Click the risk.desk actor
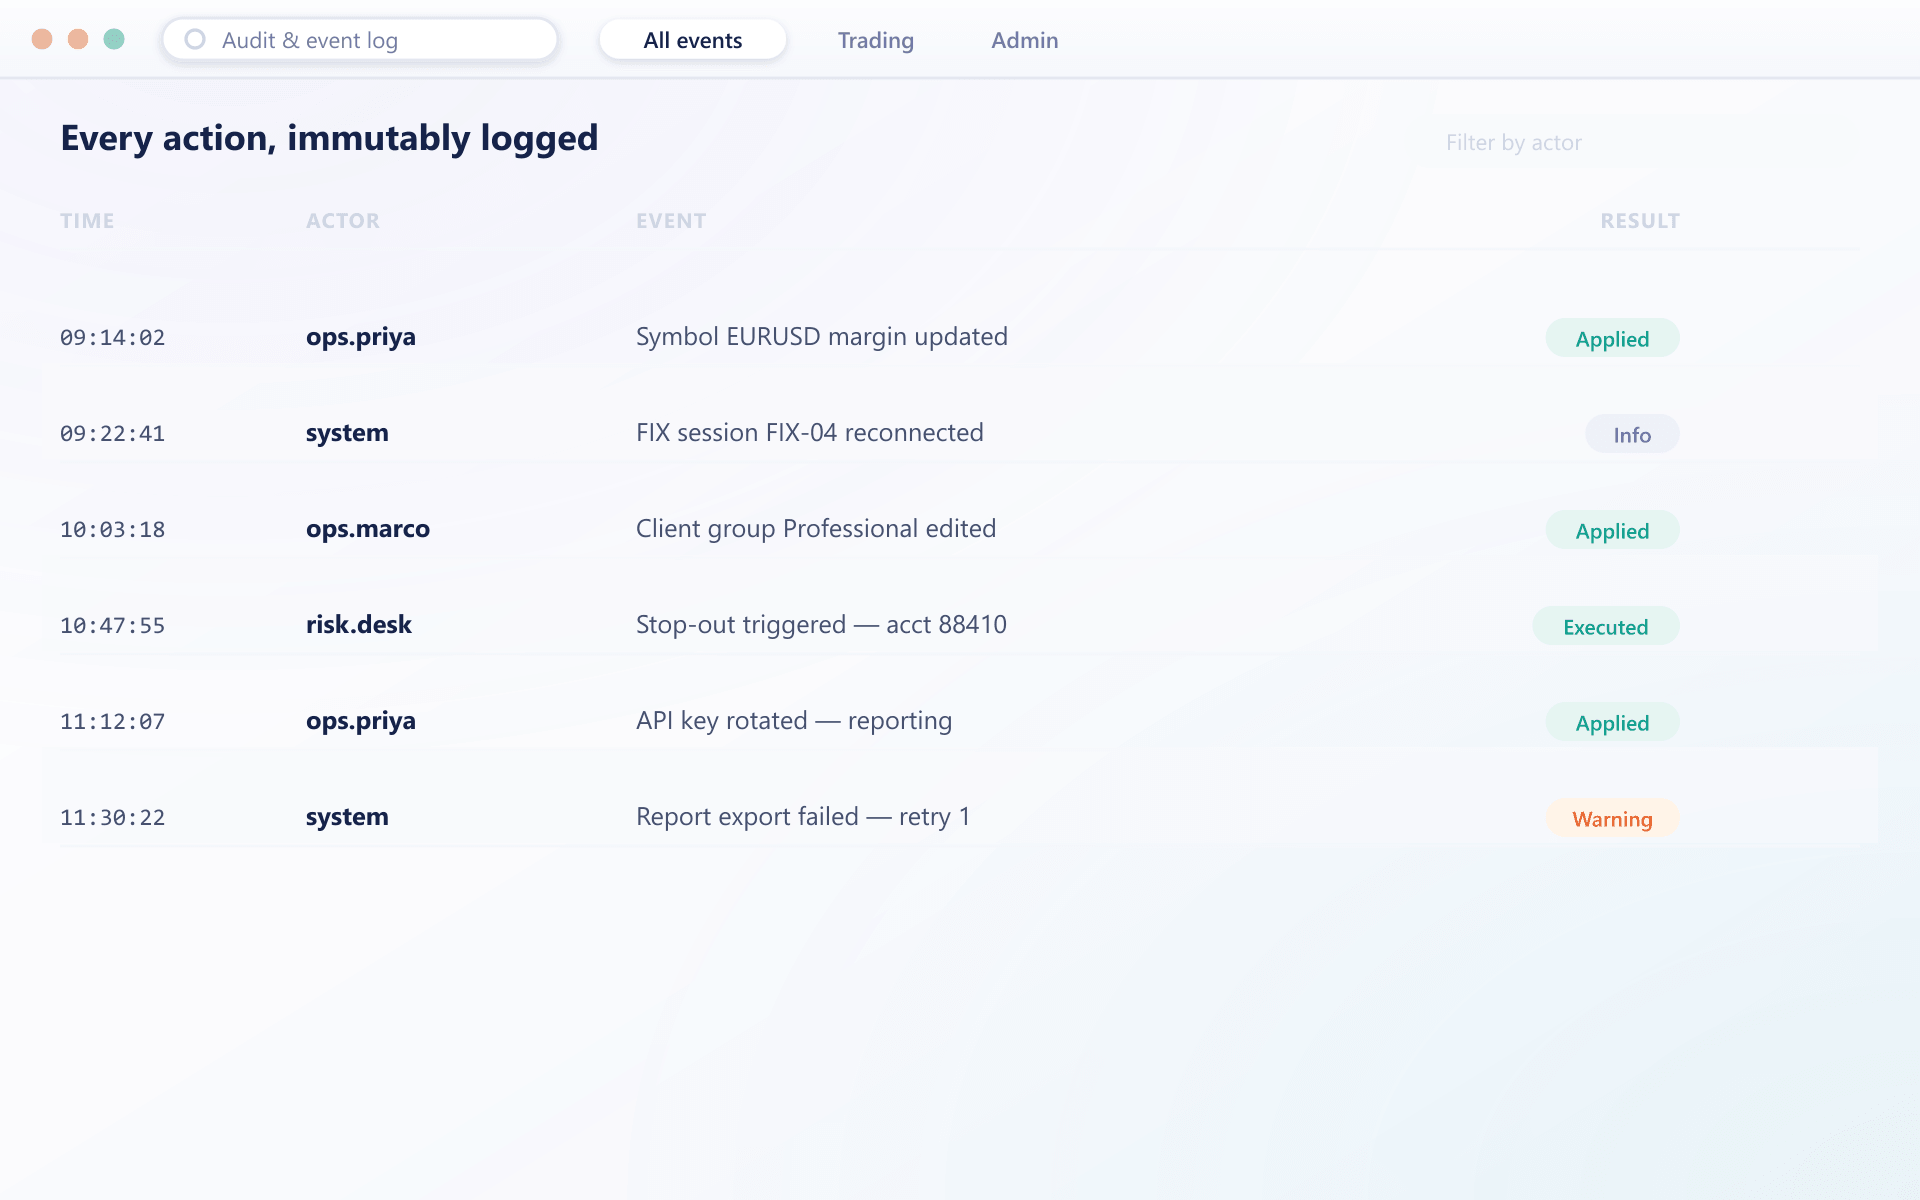 (x=359, y=625)
